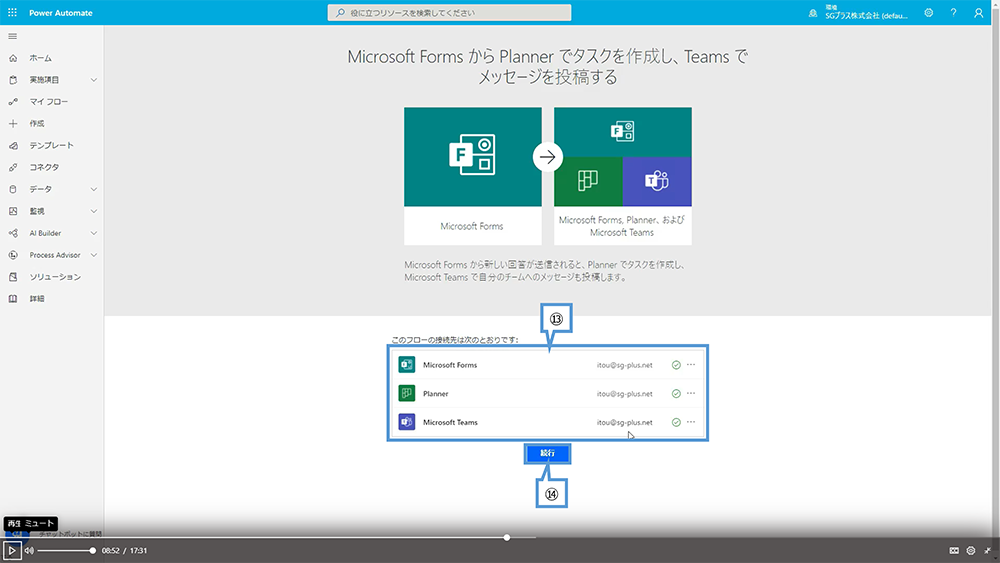
Task: Click the Microsoft Forms connection icon
Action: [407, 365]
